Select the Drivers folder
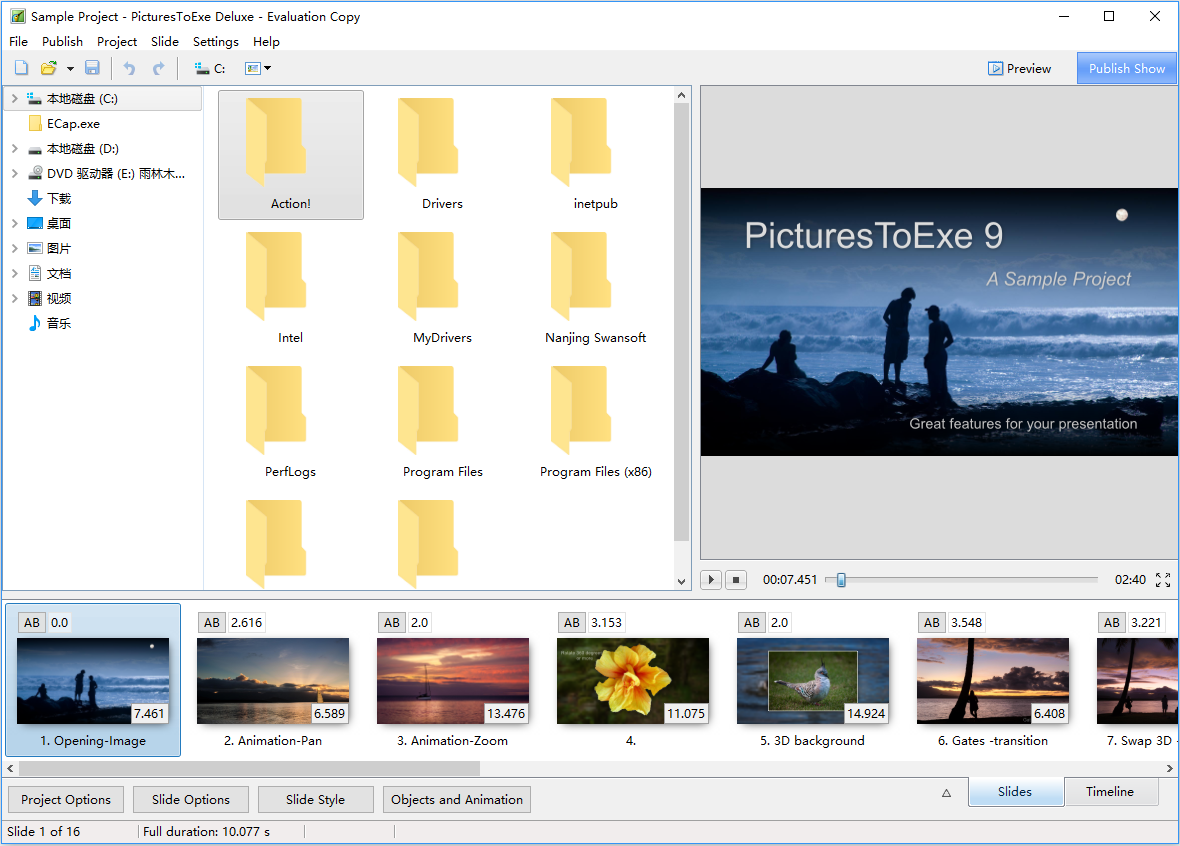 pyautogui.click(x=442, y=155)
